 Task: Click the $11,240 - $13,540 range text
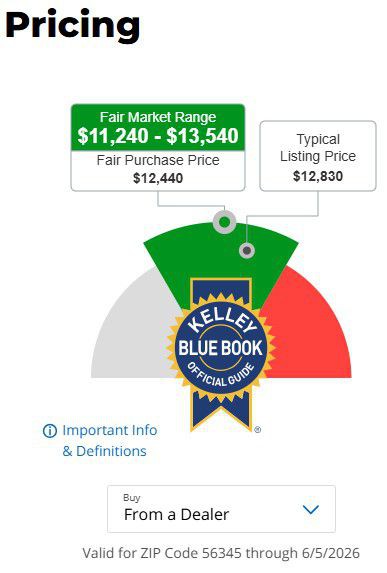point(158,136)
